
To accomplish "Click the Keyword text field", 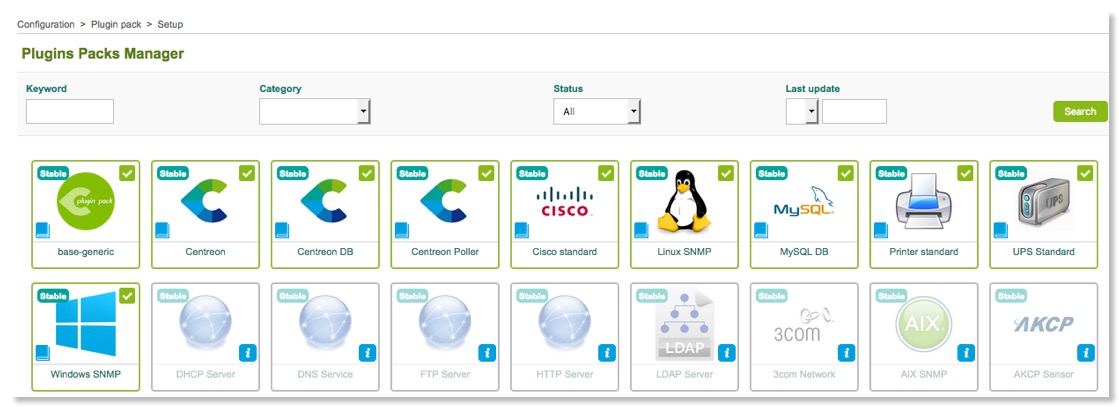I will tap(70, 111).
